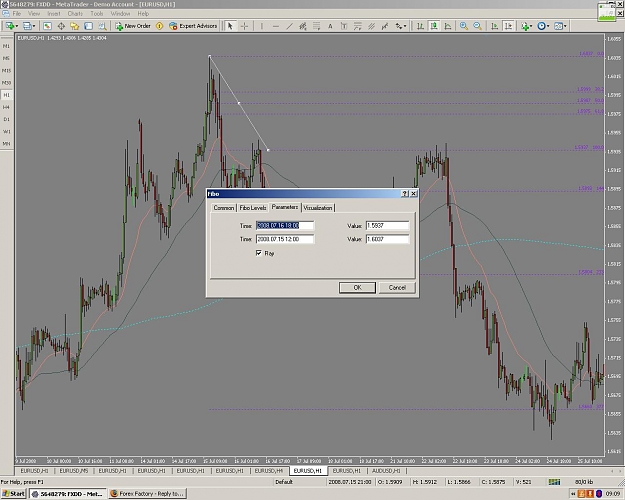This screenshot has width=625, height=500.
Task: Select the W1 timeframe button
Action: click(x=6, y=132)
